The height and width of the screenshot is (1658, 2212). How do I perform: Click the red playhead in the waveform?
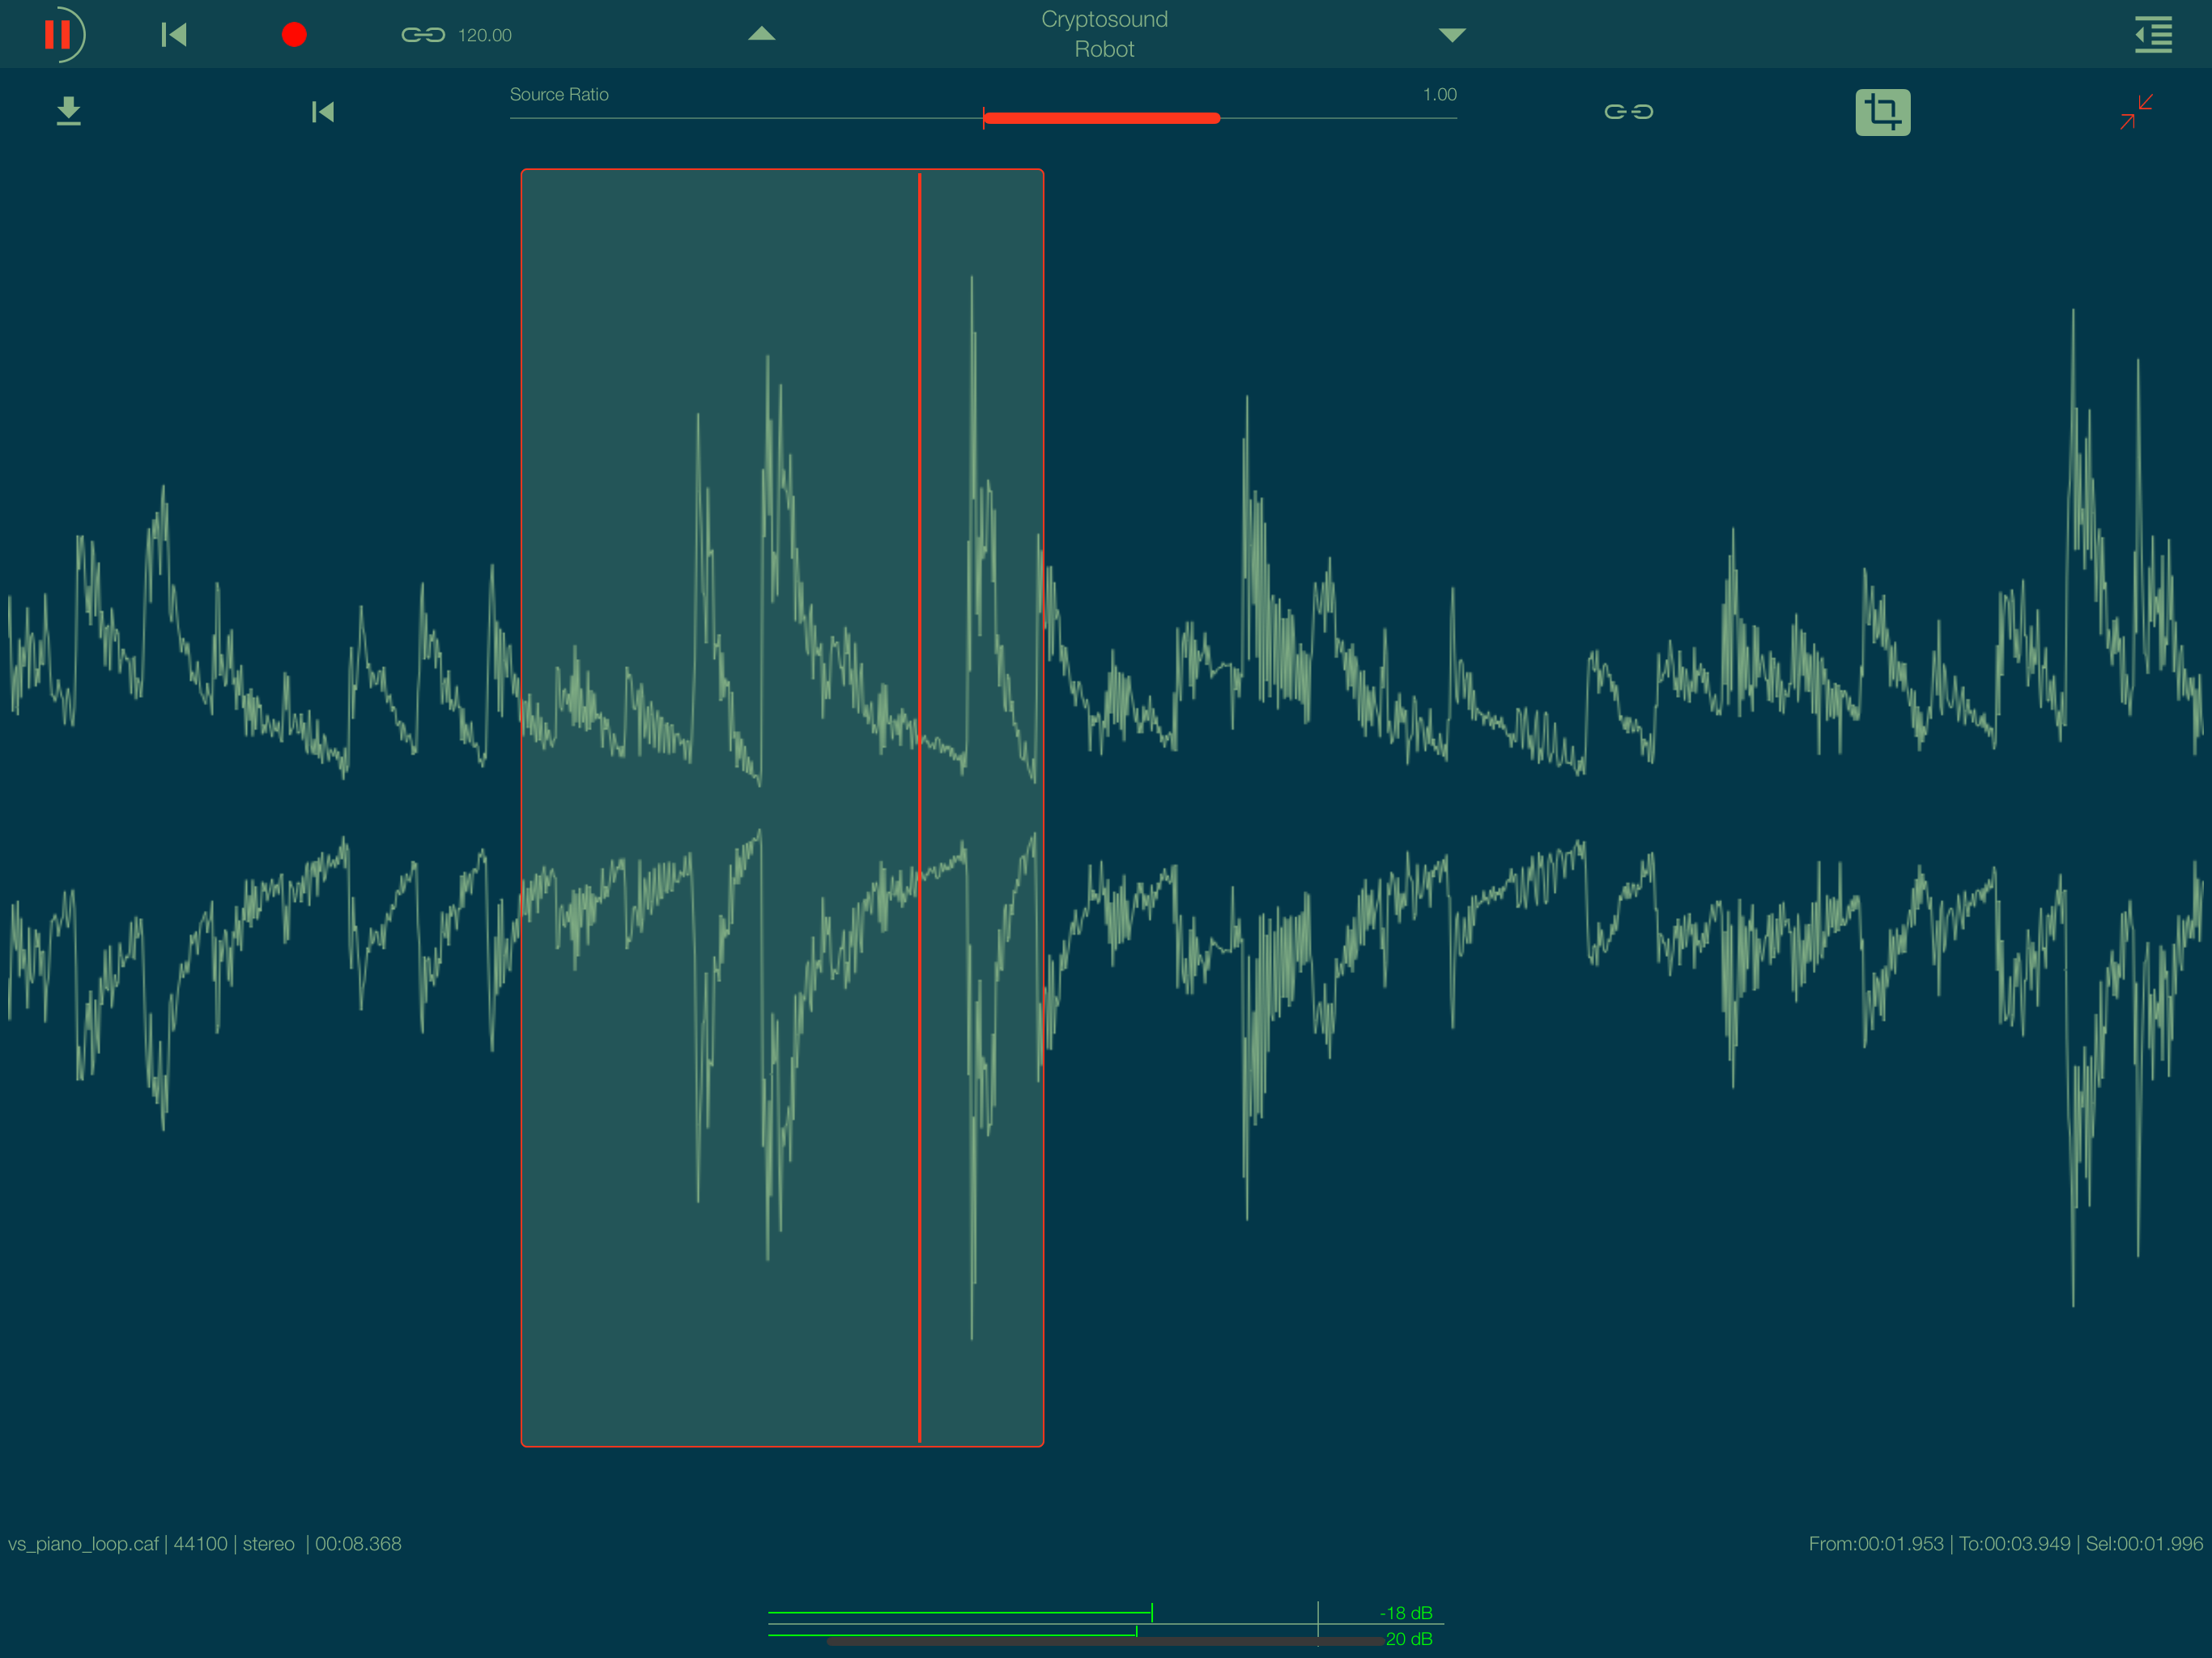[919, 808]
